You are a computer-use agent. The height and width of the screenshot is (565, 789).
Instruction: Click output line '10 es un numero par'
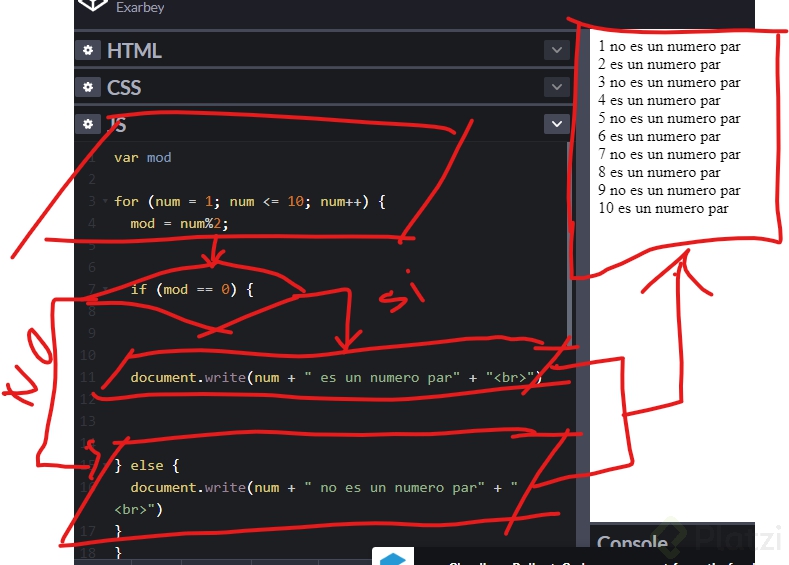(663, 208)
